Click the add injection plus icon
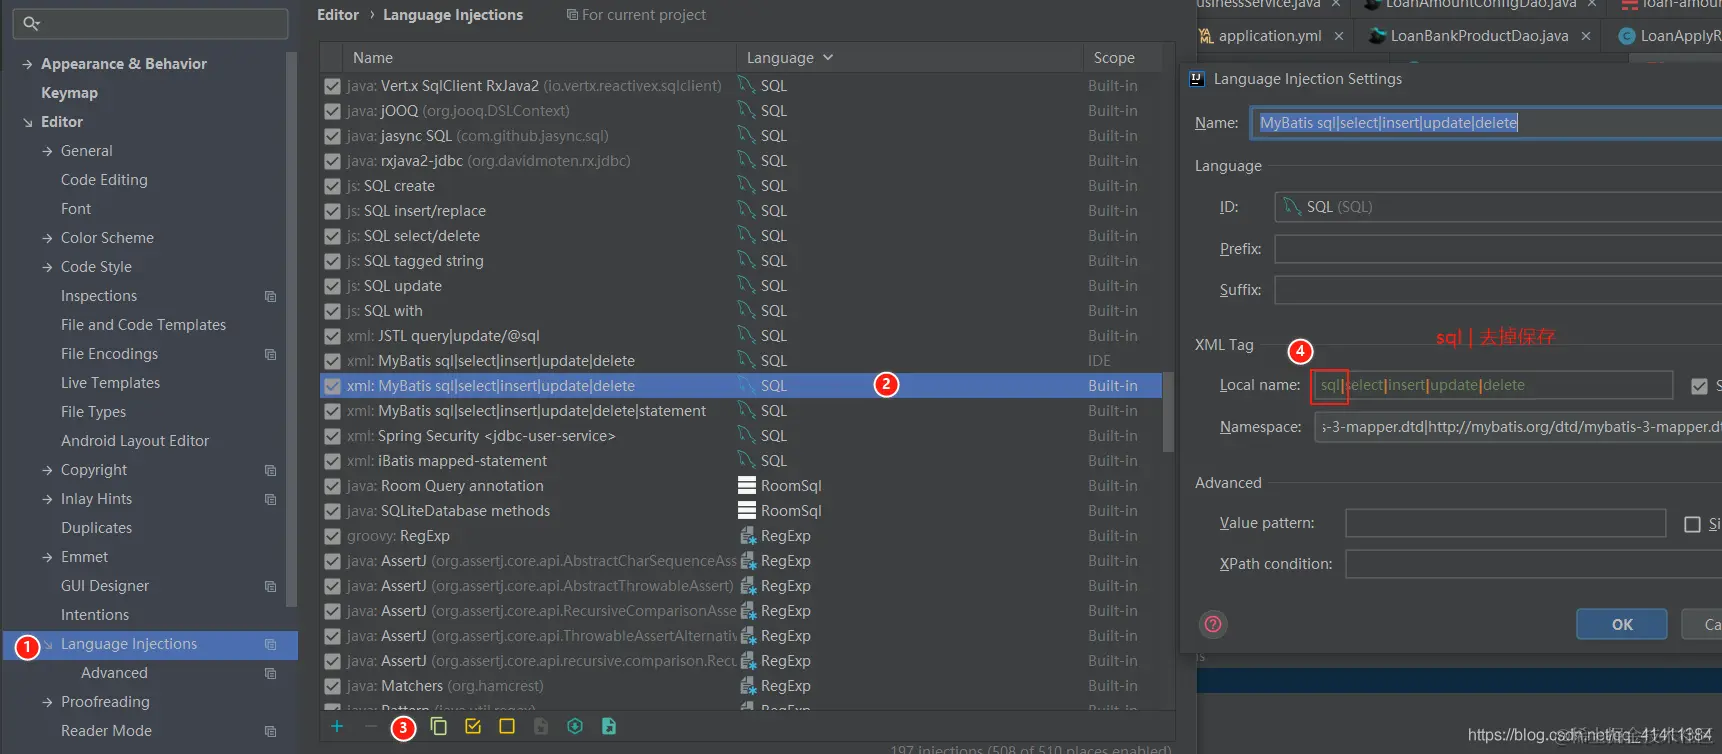The width and height of the screenshot is (1722, 754). tap(337, 726)
